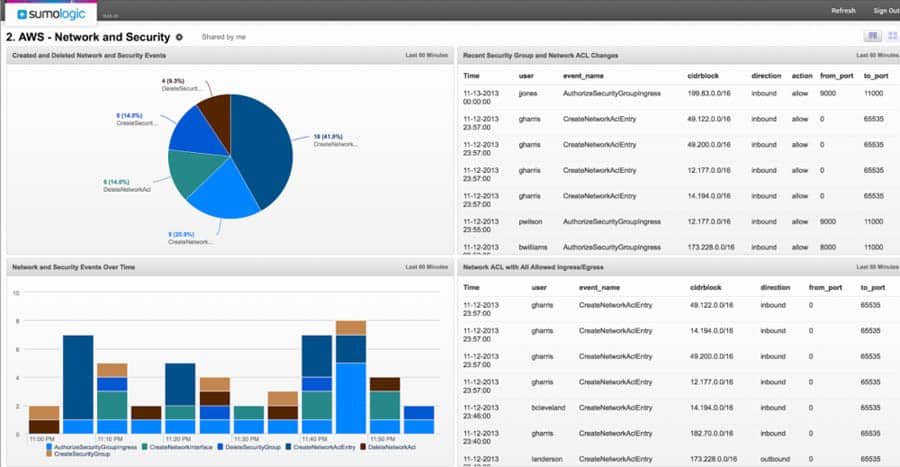Click the '9 (20.9%)' pie label

click(181, 235)
